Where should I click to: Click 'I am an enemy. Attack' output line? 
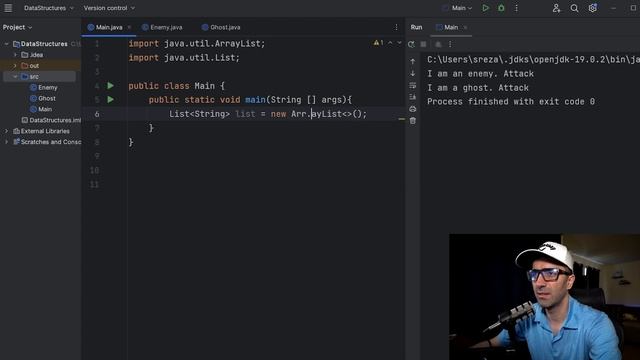(x=480, y=74)
